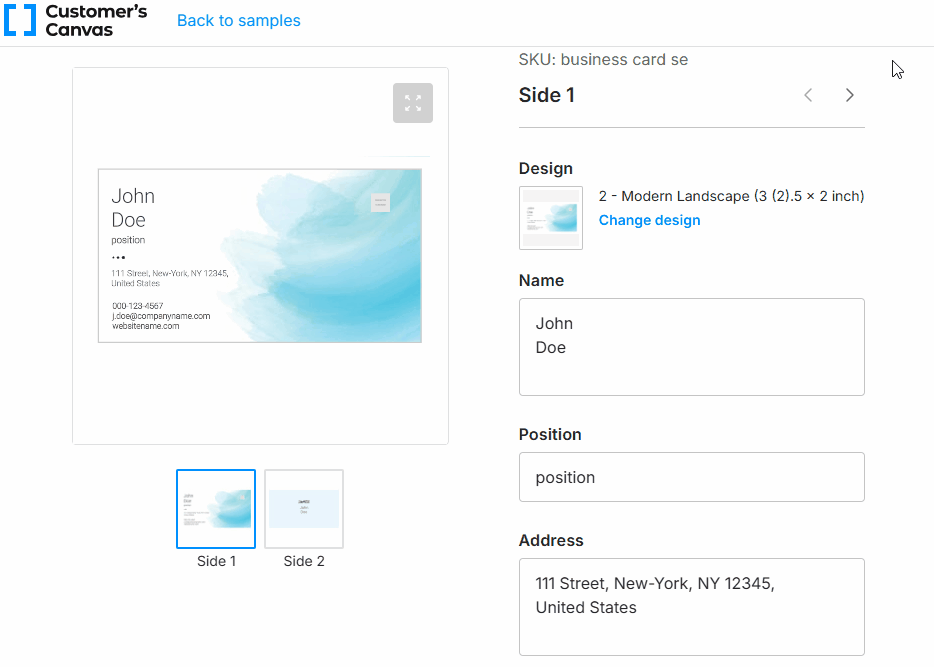Go to the previous side arrow
The image size is (934, 667).
(808, 95)
